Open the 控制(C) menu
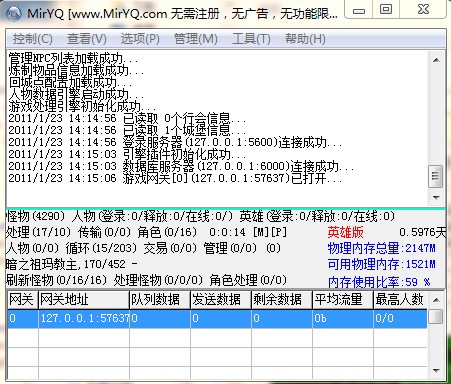The height and width of the screenshot is (384, 451). point(33,39)
